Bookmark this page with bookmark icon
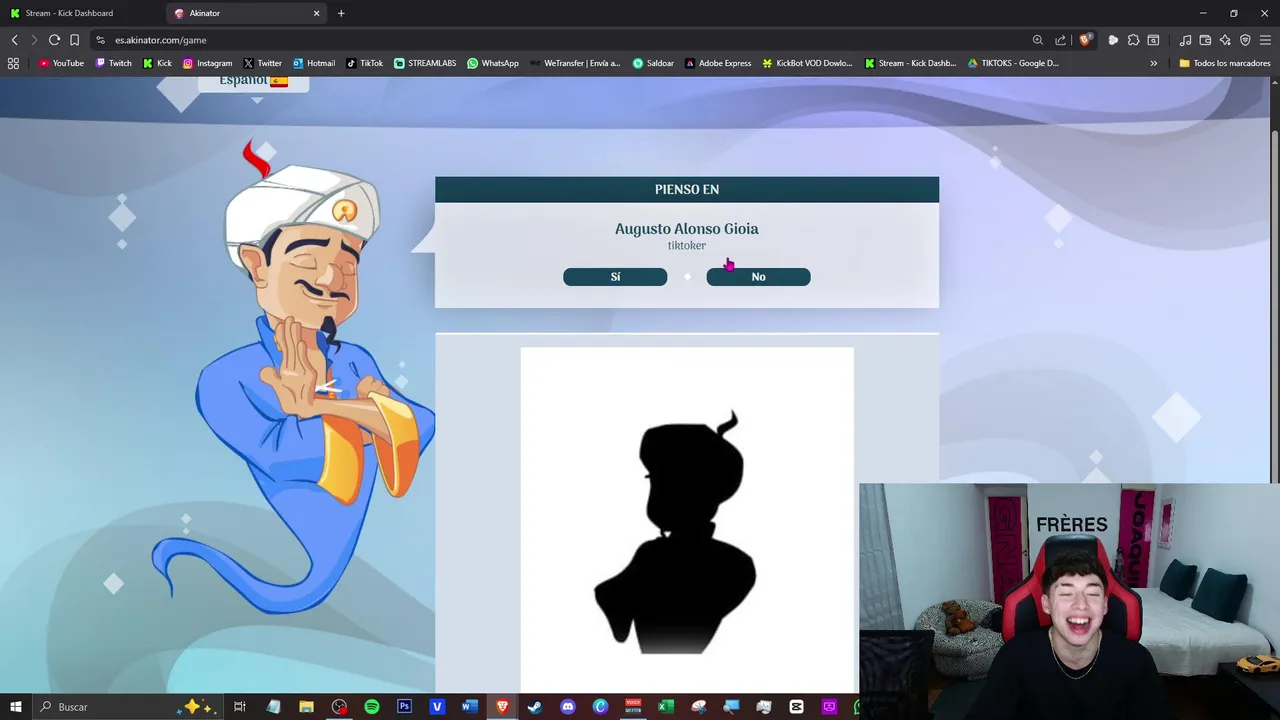1280x720 pixels. [74, 40]
